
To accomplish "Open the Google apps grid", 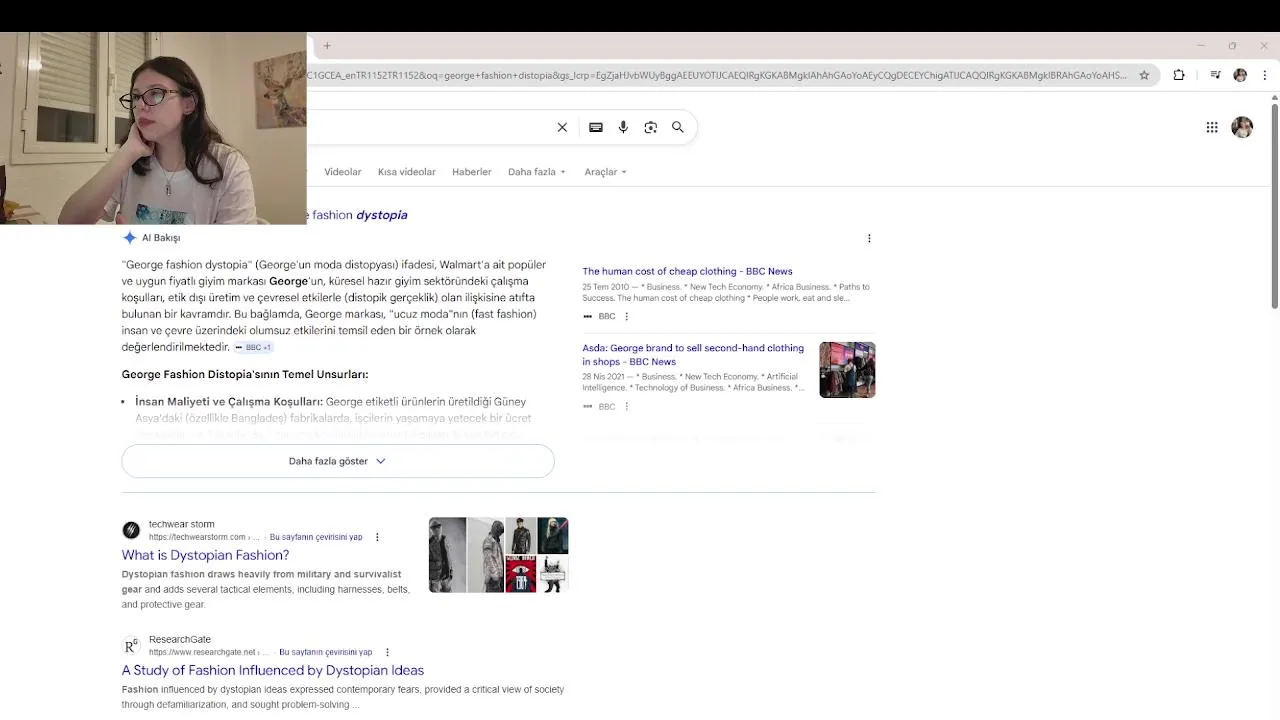I will pyautogui.click(x=1212, y=127).
